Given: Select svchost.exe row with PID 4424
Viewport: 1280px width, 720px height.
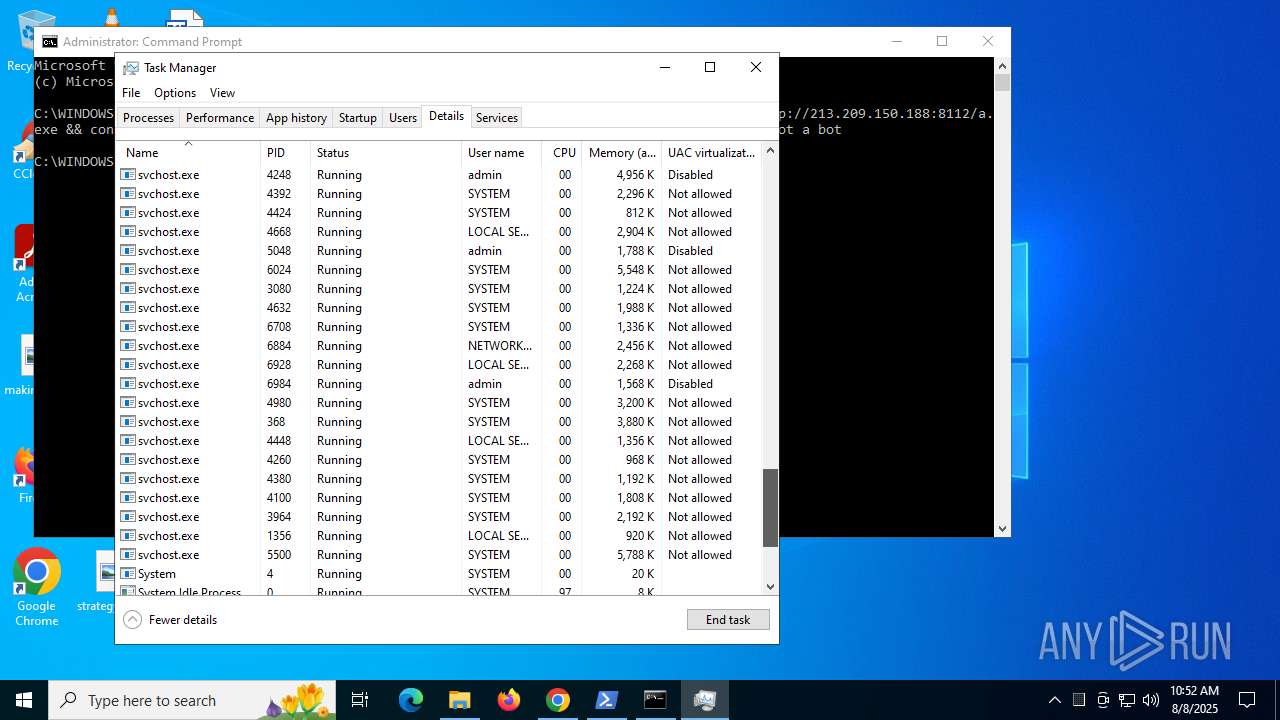Looking at the screenshot, I should click(439, 213).
